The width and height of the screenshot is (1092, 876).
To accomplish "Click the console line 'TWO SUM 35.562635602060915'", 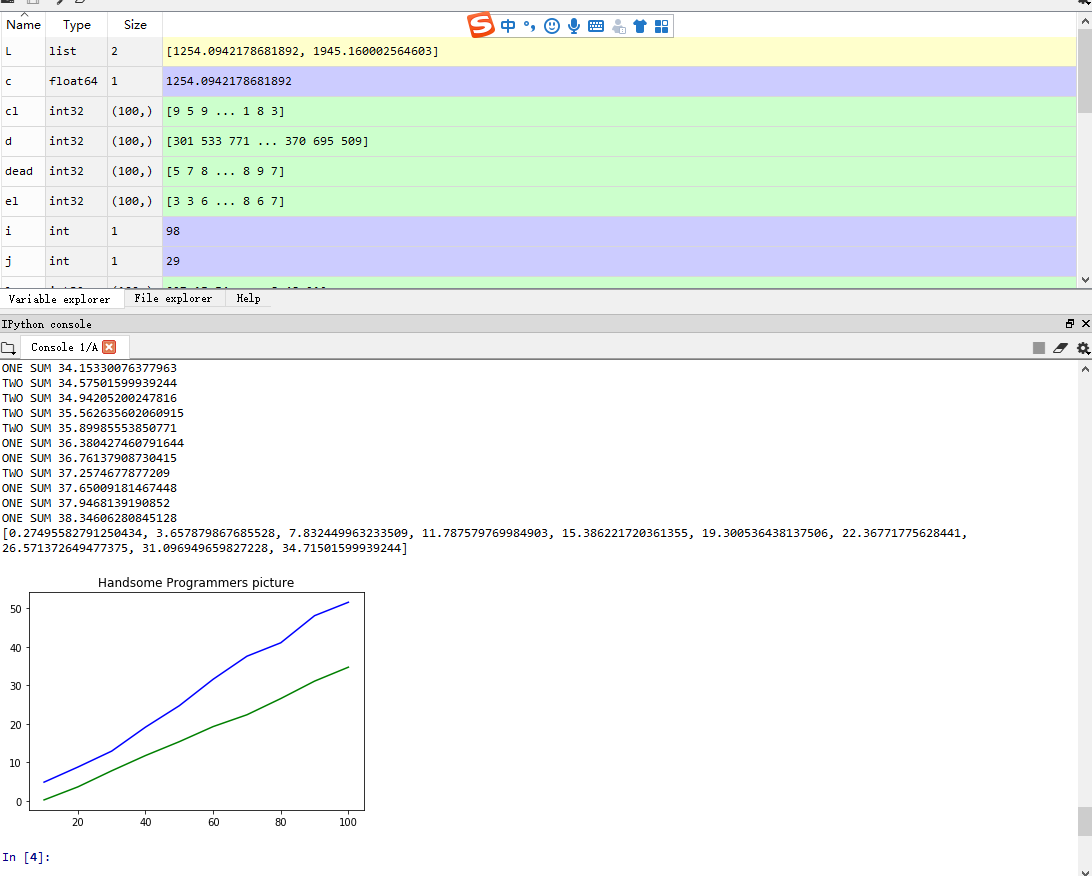I will click(x=93, y=413).
